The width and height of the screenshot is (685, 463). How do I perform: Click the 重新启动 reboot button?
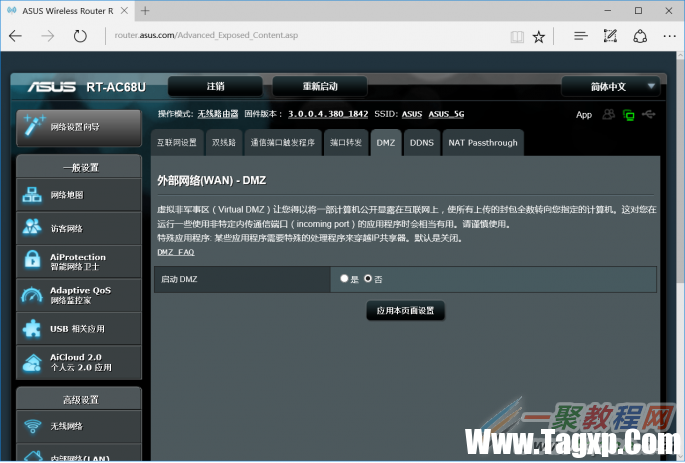(x=320, y=86)
